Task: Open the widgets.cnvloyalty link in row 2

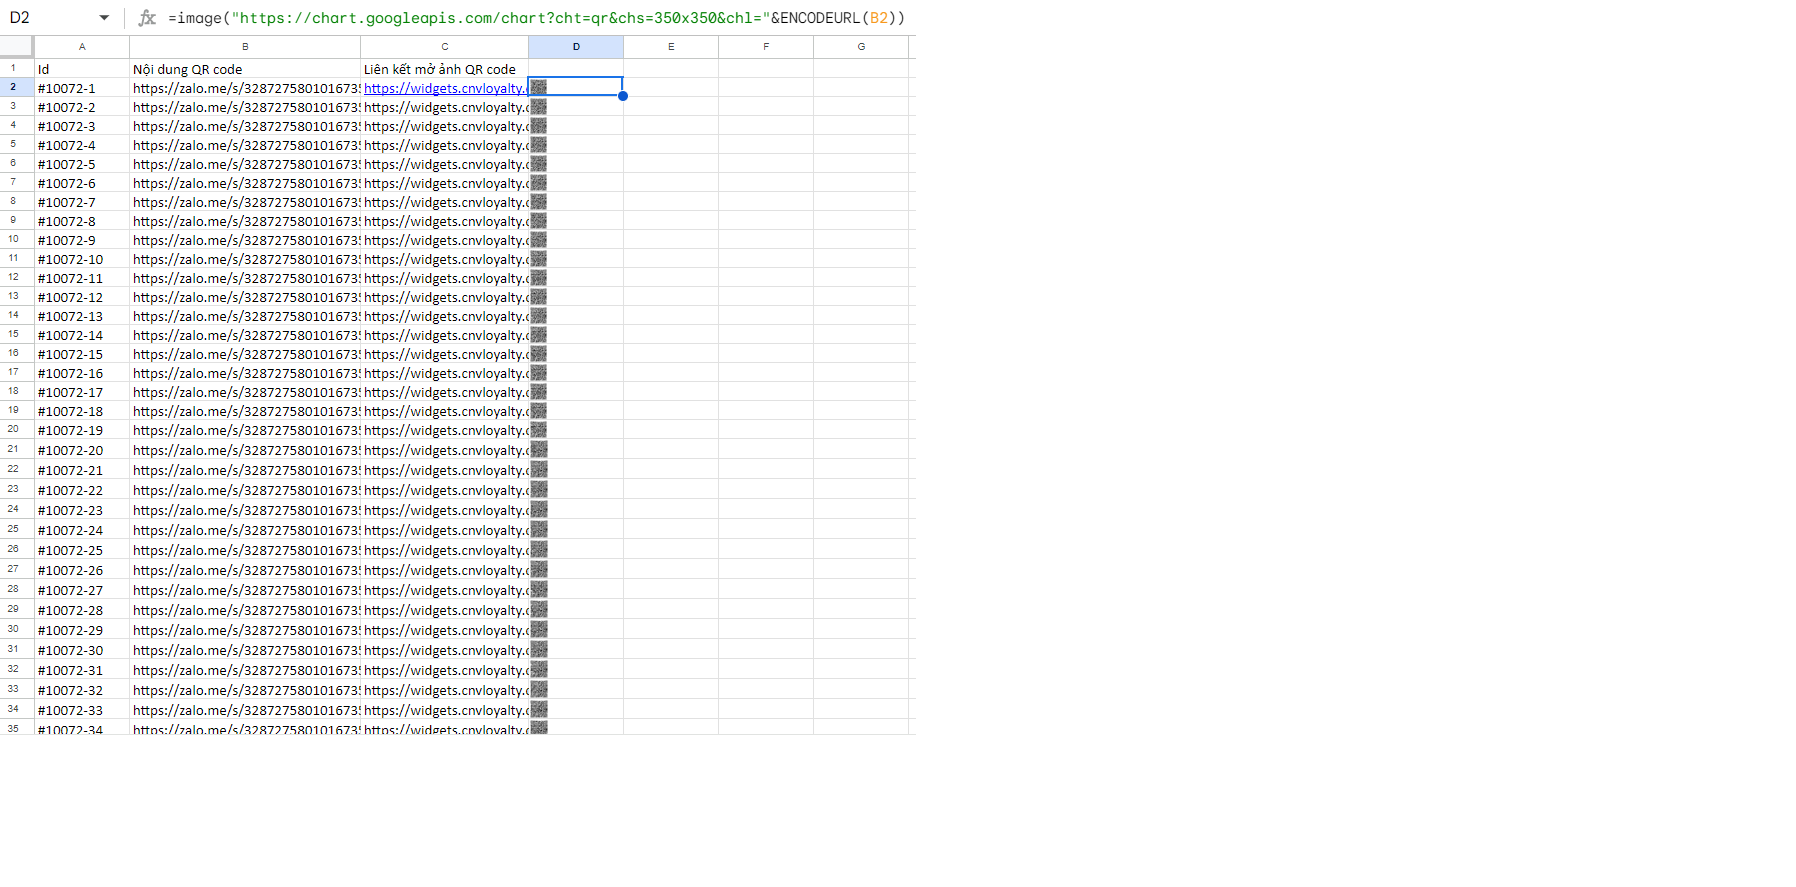Action: (x=444, y=88)
